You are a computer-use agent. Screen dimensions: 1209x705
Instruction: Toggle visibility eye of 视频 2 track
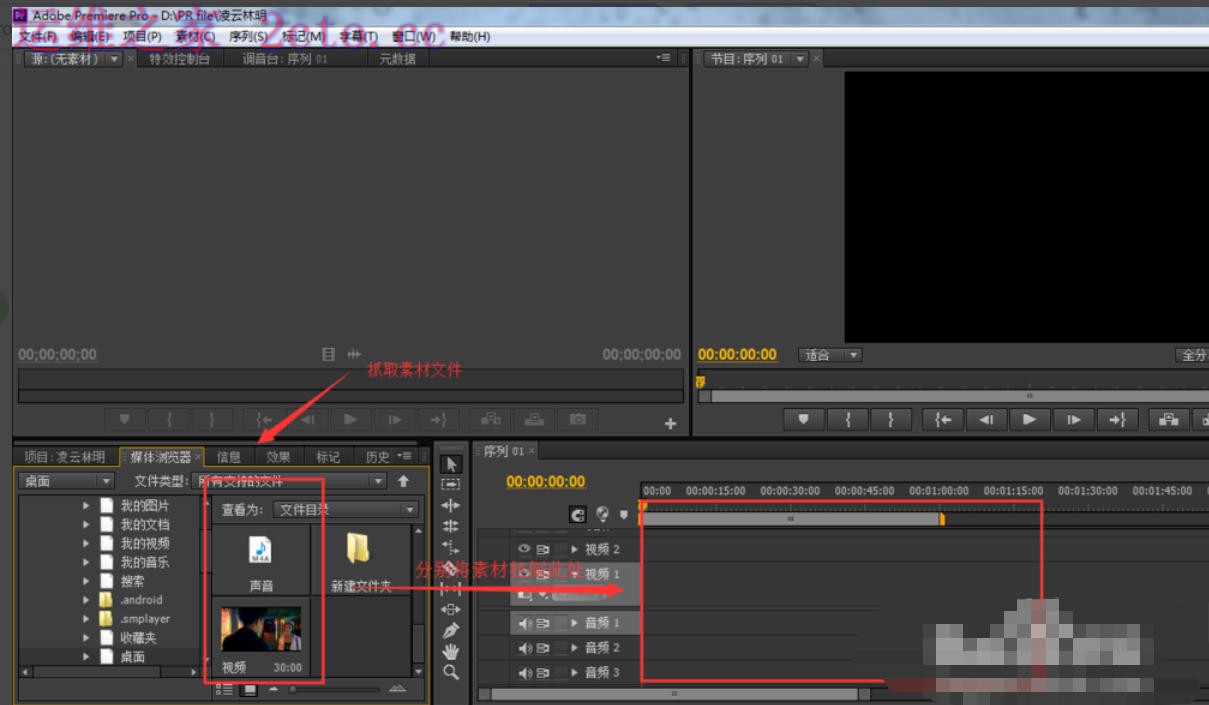click(523, 549)
